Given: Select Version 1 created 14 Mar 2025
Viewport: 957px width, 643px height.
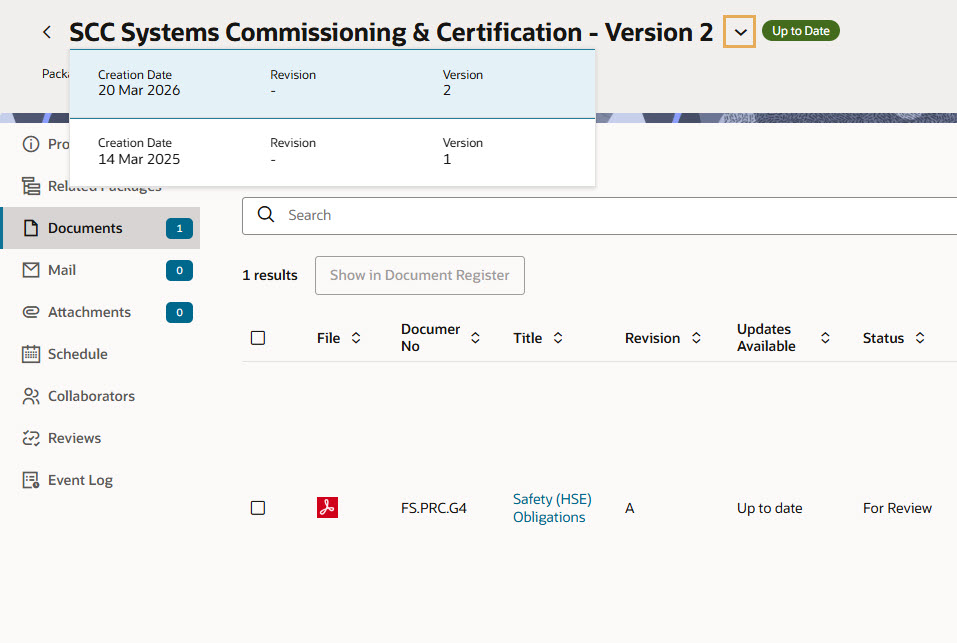Looking at the screenshot, I should coord(332,151).
